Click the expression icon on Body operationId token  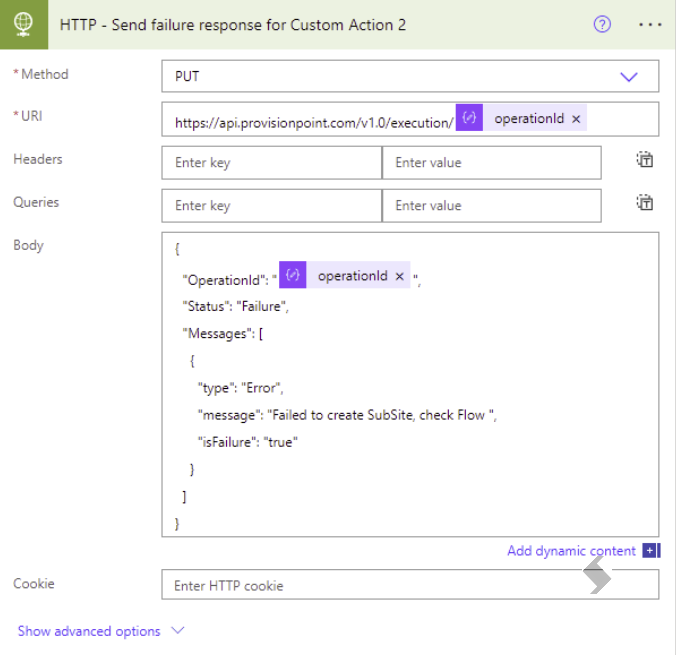[x=292, y=275]
